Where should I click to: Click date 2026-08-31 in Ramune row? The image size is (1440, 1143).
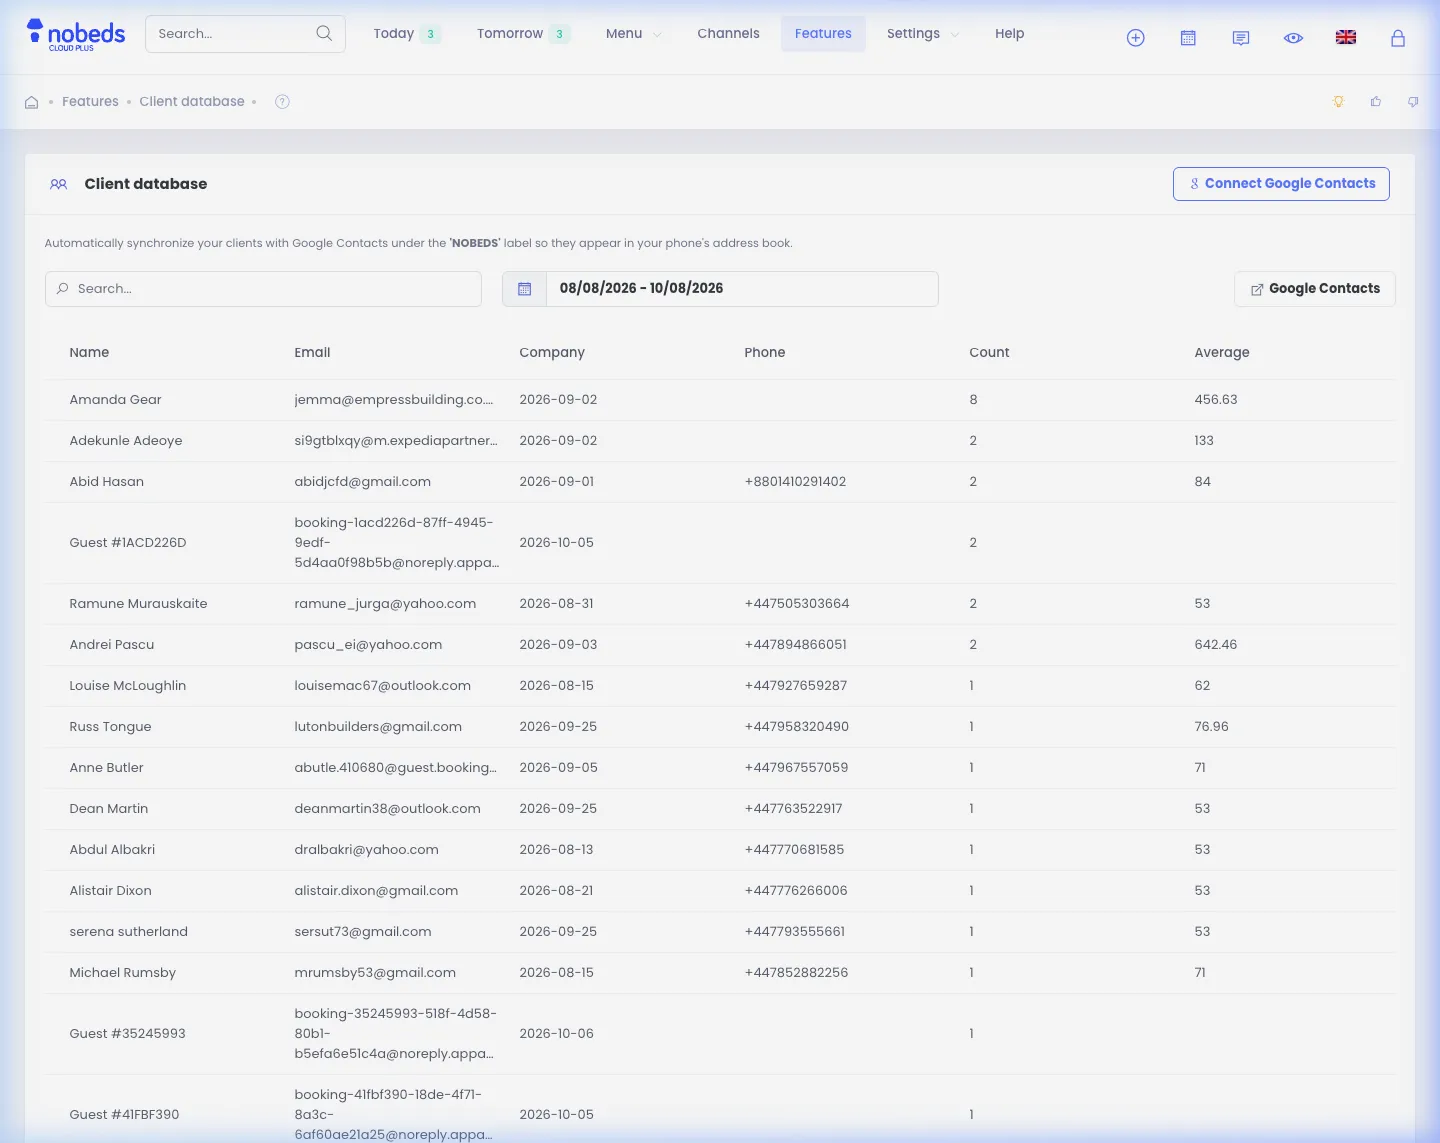556,604
